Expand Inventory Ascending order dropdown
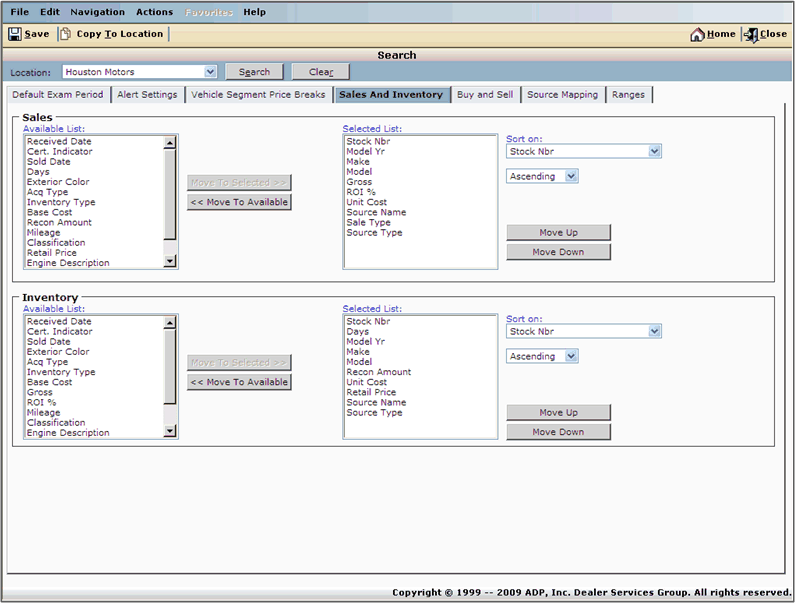This screenshot has height=603, width=795. pos(571,356)
